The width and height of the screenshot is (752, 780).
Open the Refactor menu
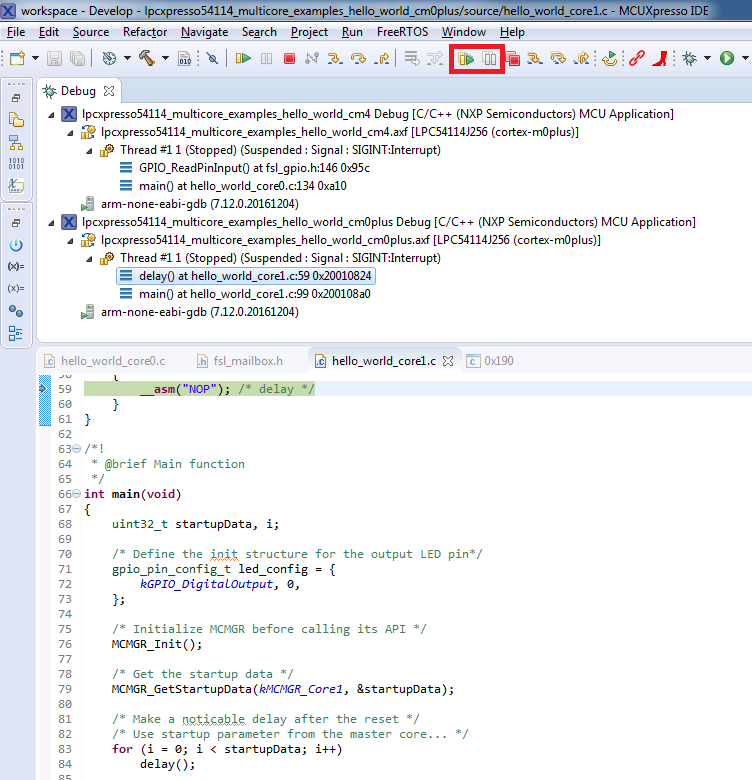[x=145, y=32]
